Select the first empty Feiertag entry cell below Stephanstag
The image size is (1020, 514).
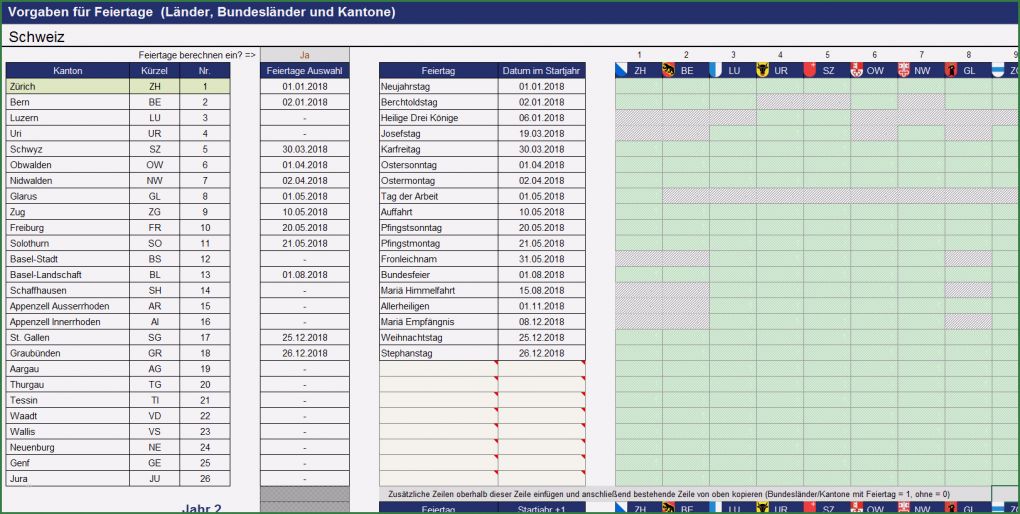(438, 369)
